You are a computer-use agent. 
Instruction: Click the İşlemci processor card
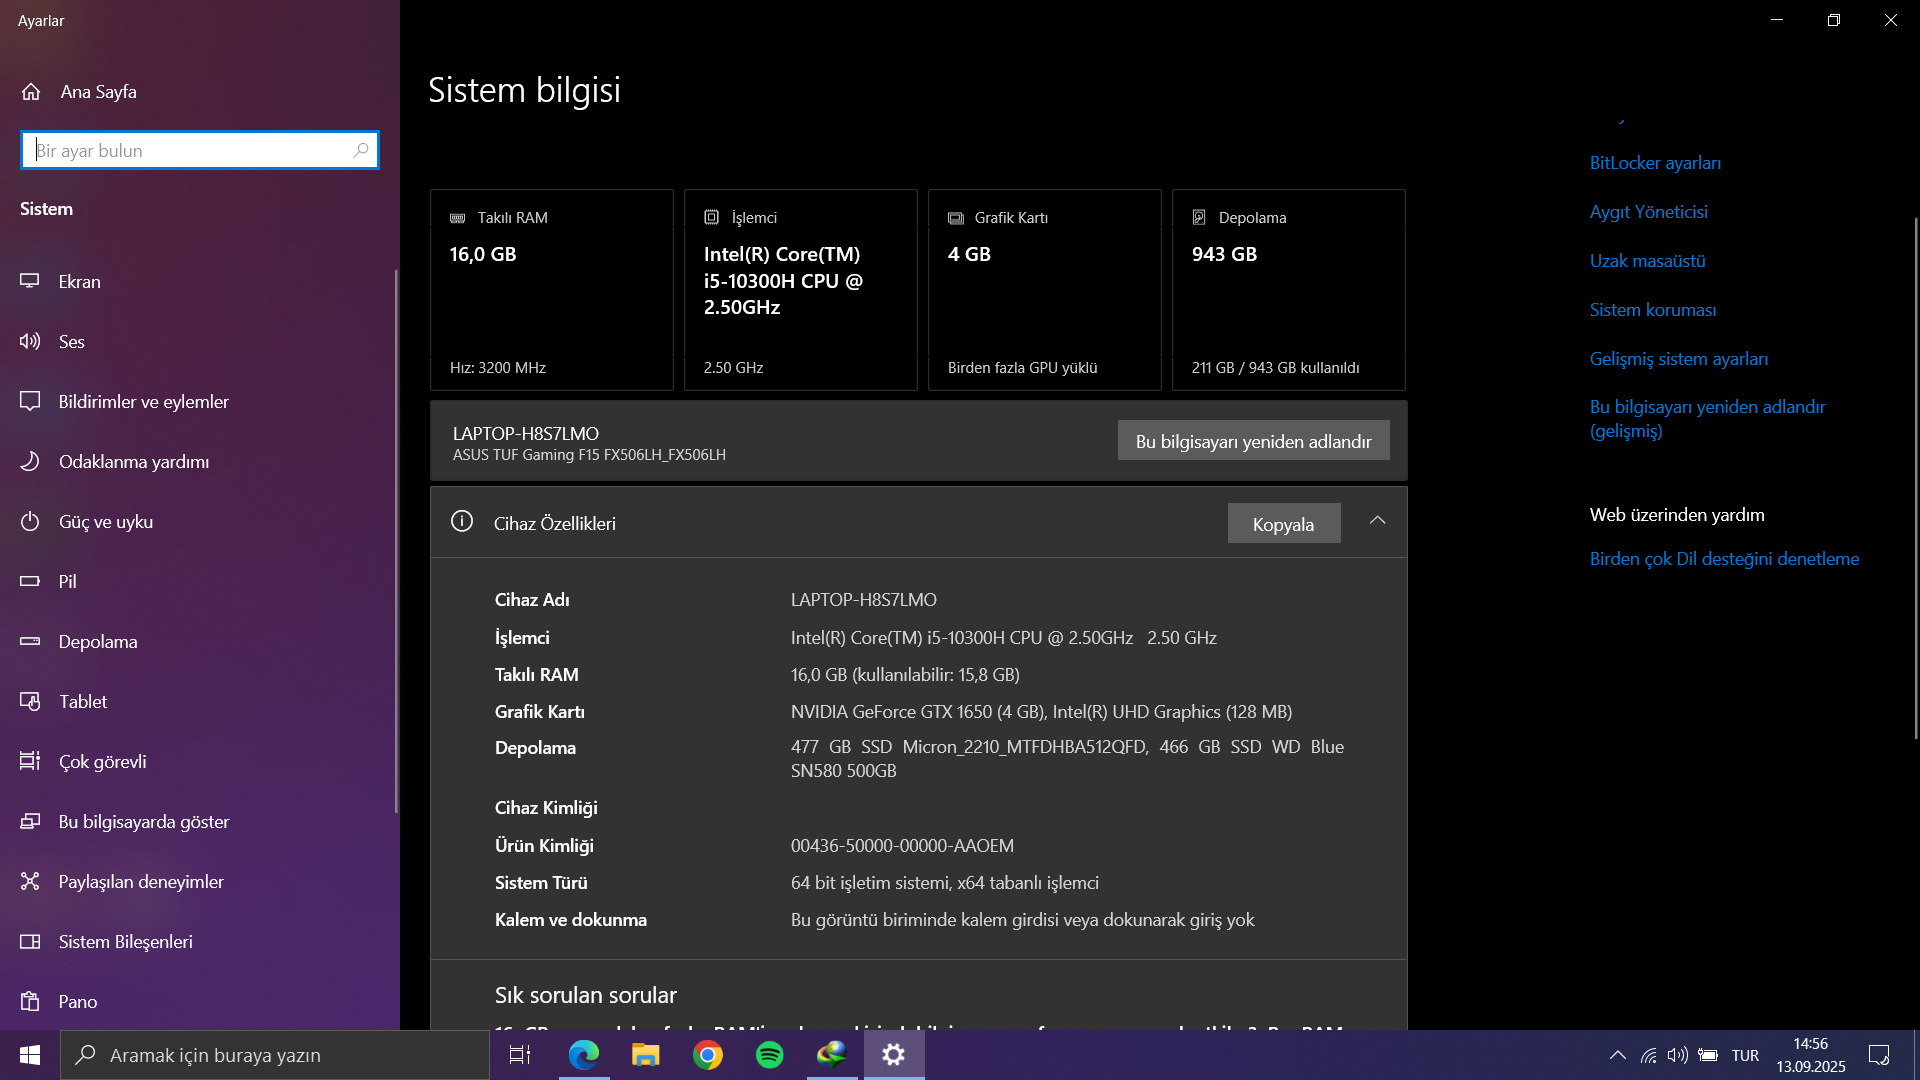pos(800,290)
